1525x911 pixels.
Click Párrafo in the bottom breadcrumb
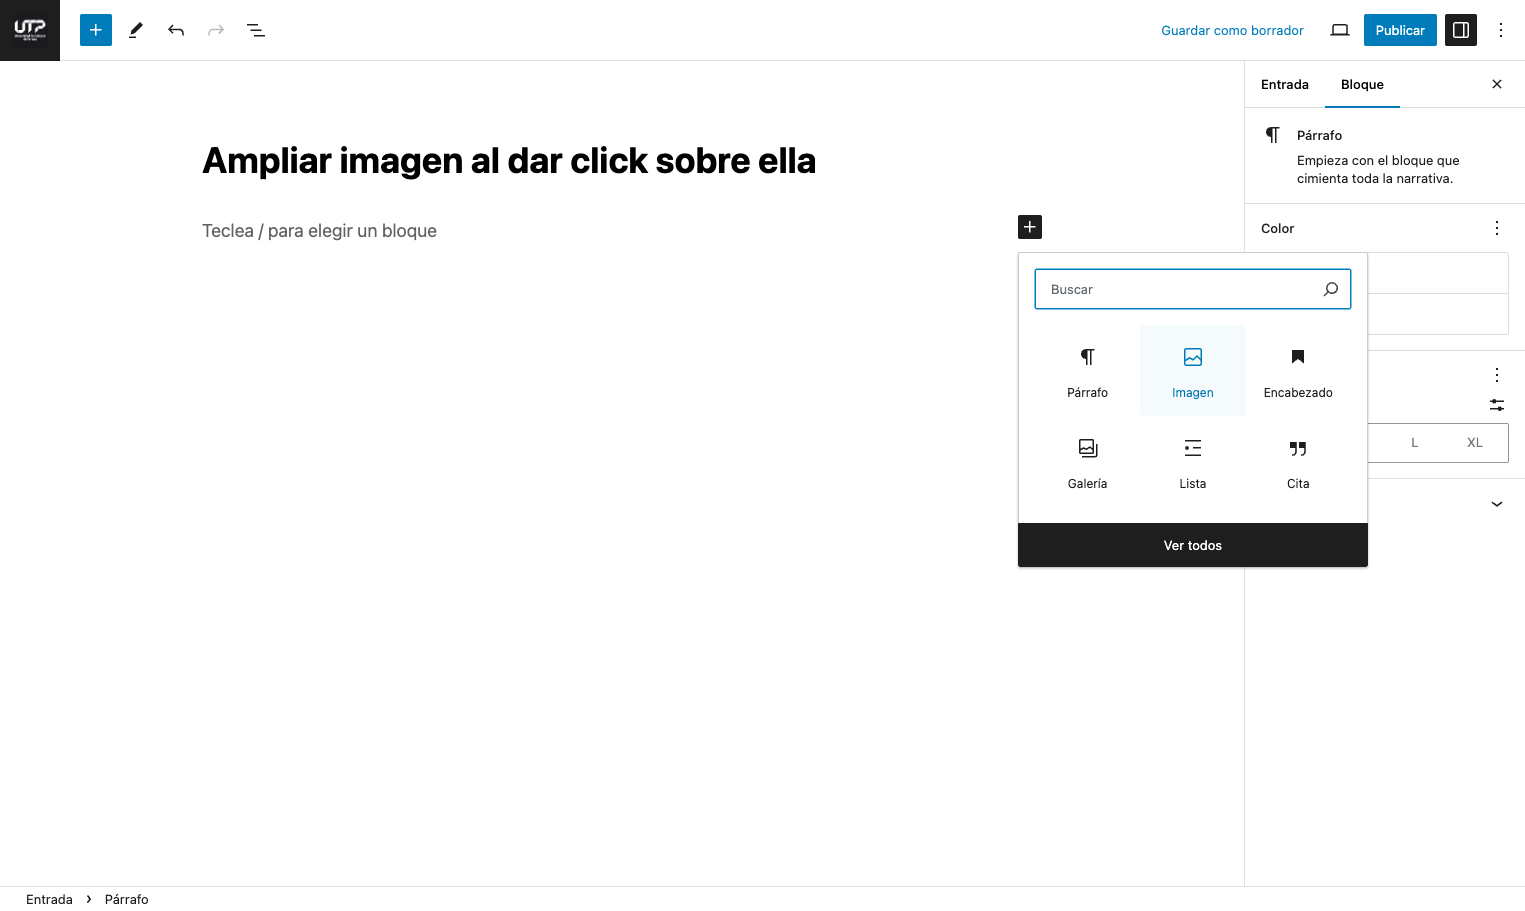click(126, 899)
